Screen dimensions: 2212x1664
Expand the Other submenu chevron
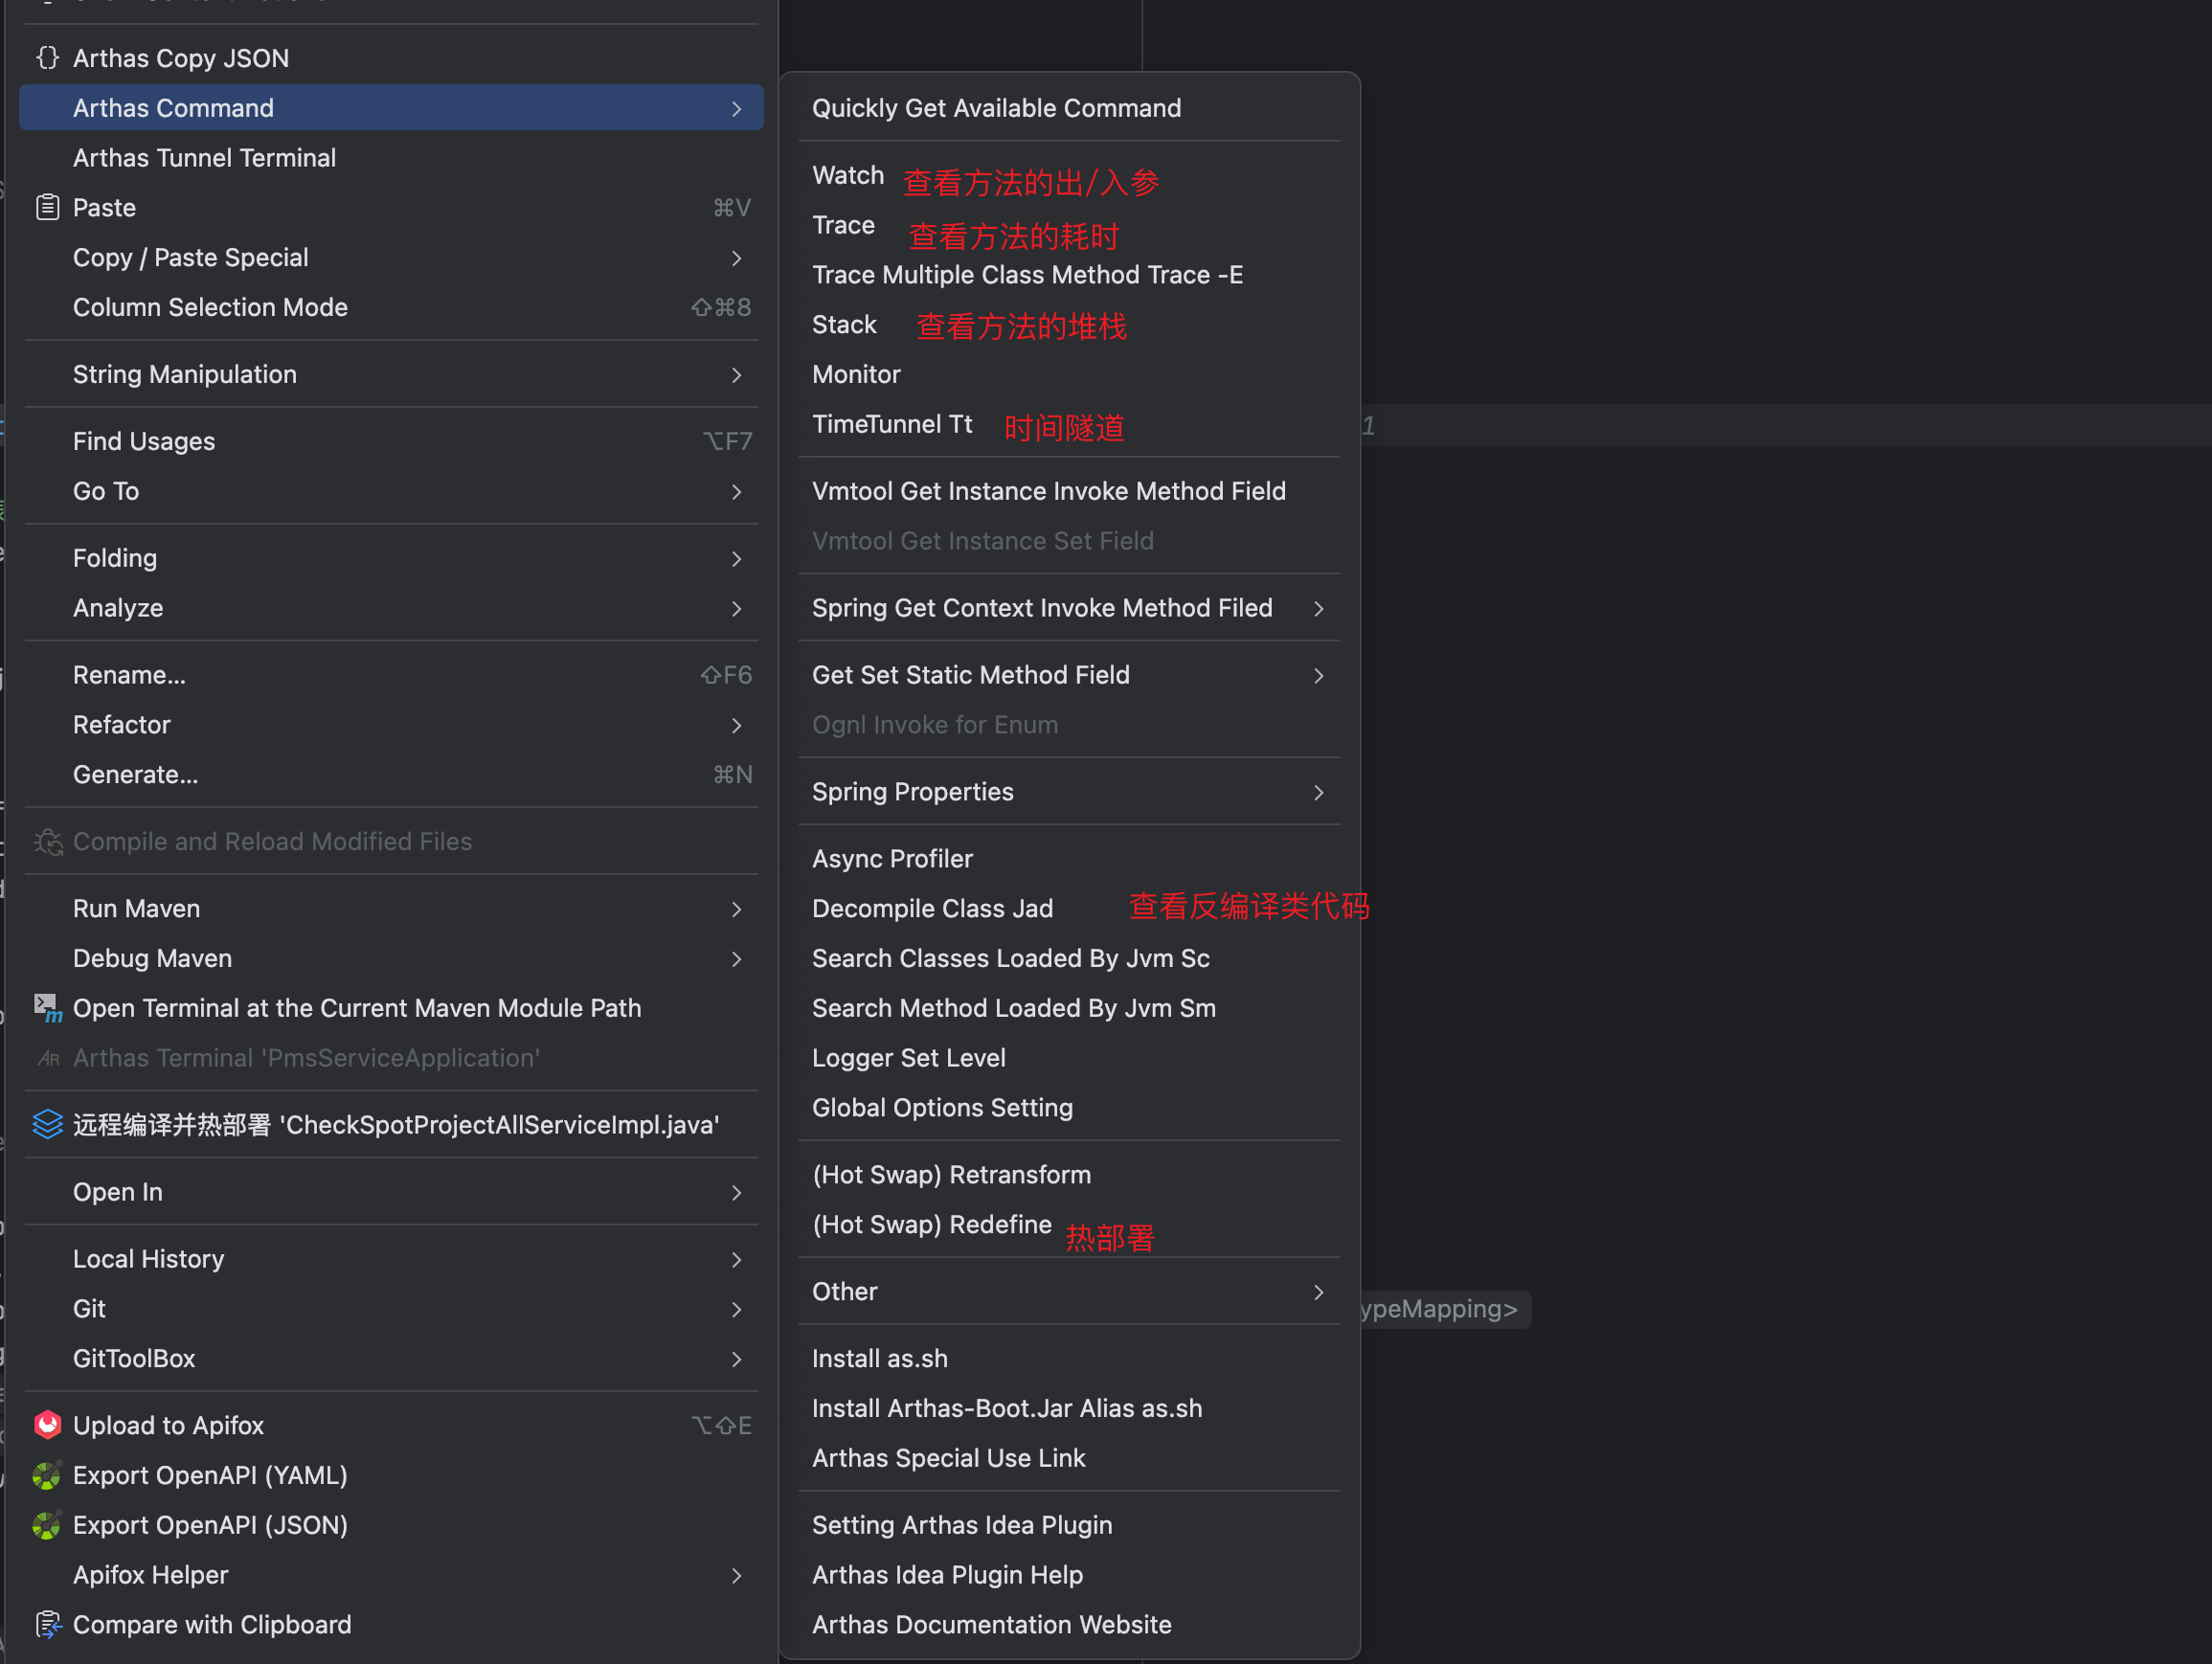point(1318,1292)
